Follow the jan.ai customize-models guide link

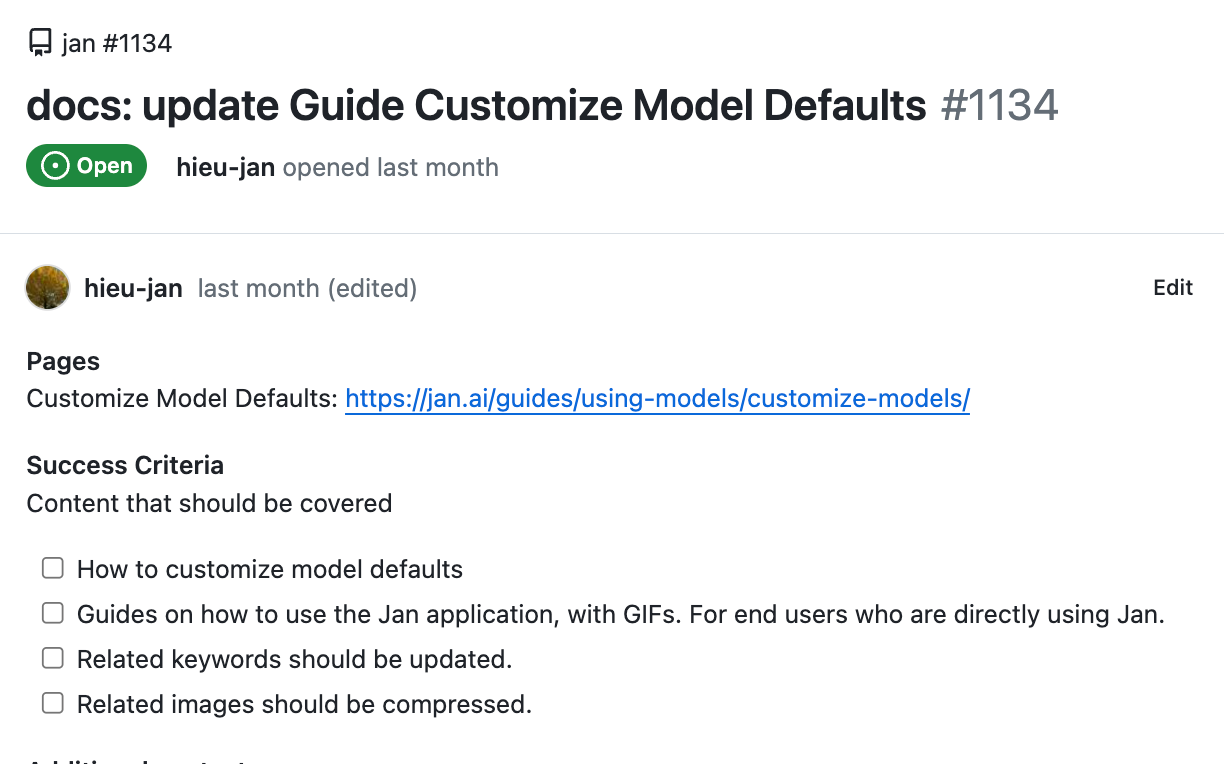click(x=657, y=399)
